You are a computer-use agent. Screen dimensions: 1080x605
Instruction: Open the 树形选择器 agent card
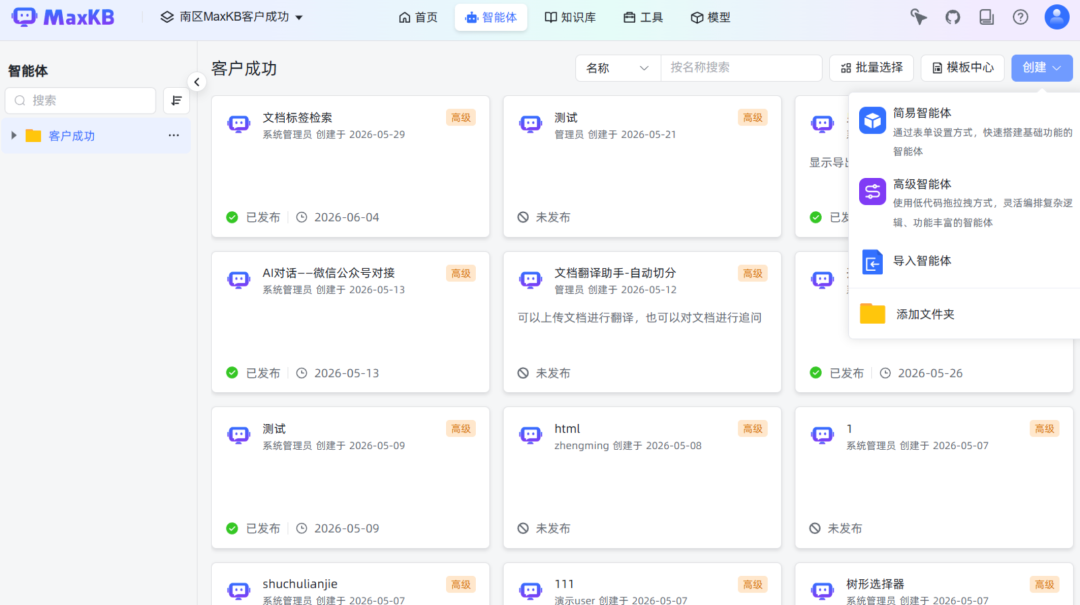tap(934, 584)
